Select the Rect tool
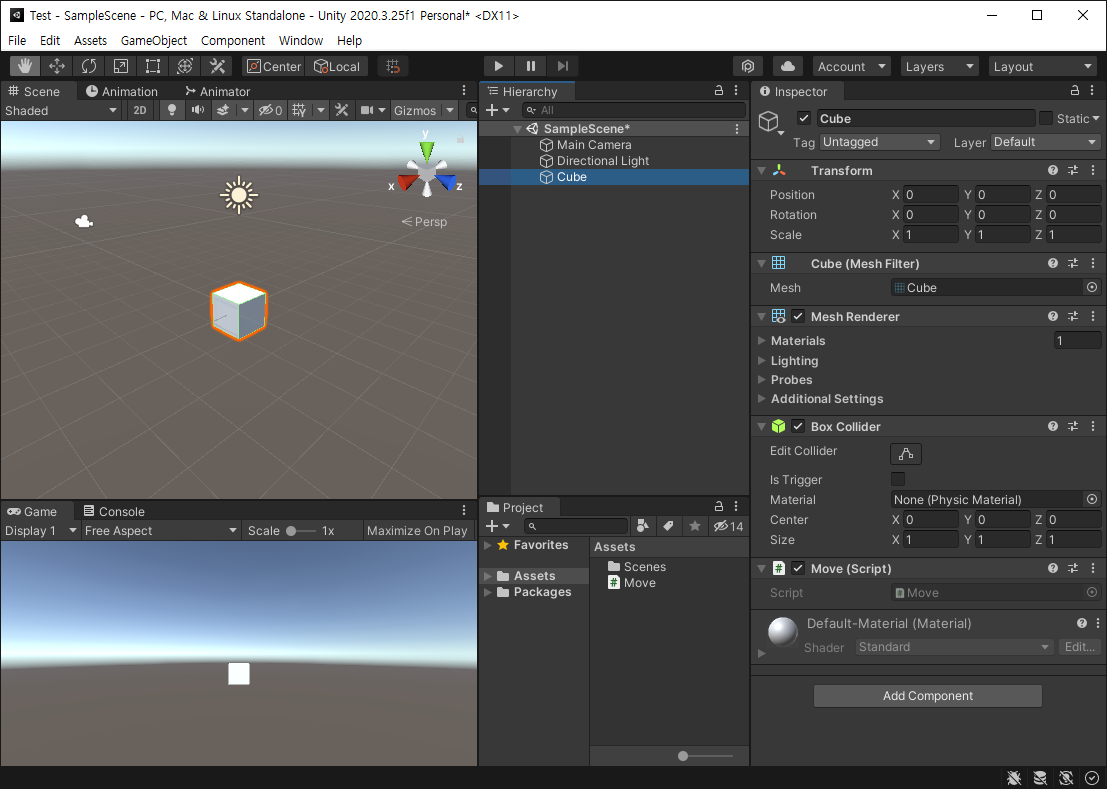Screen dimensions: 1107x789 [x=152, y=66]
